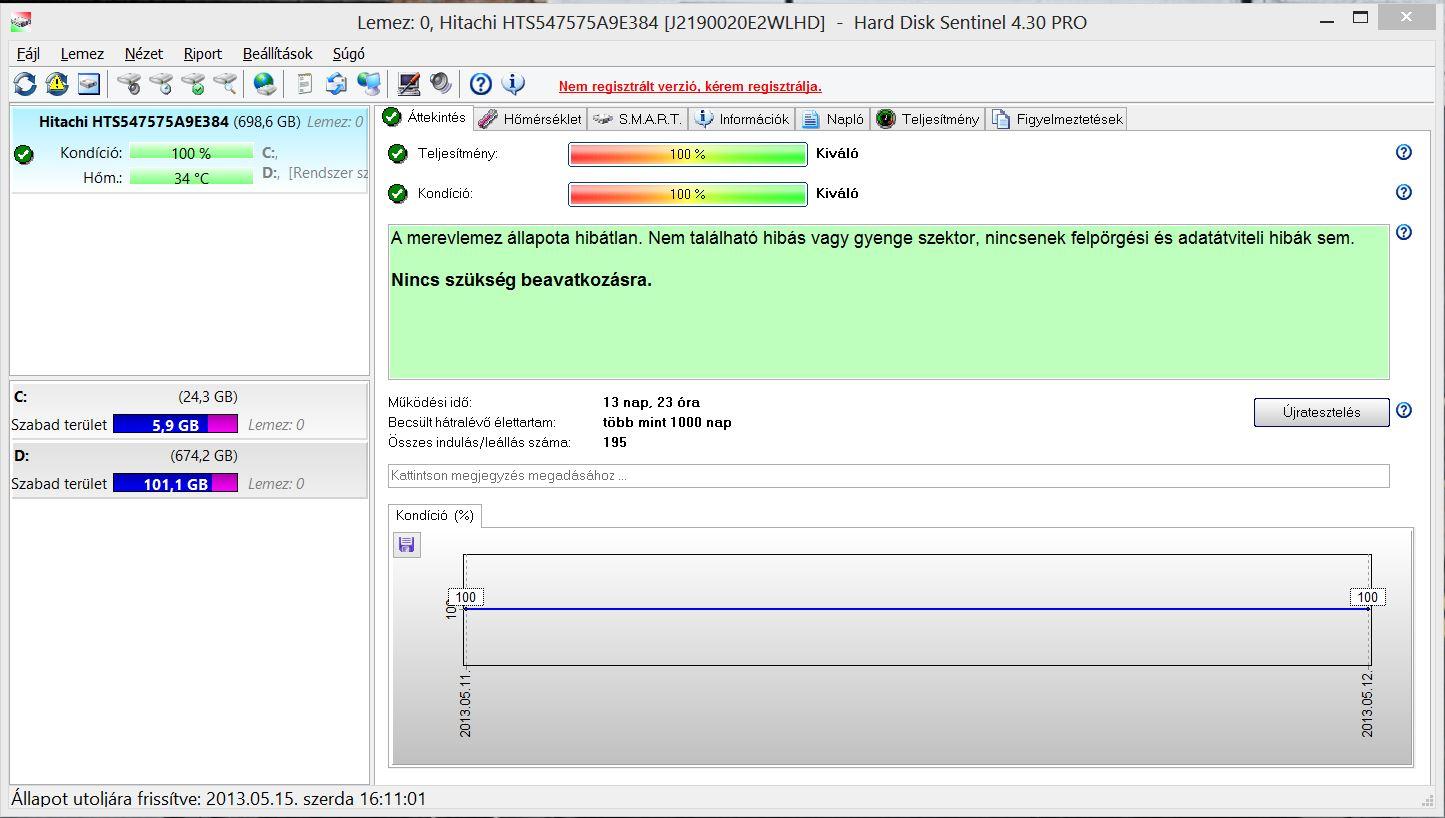This screenshot has width=1445, height=818.
Task: Click the Teljesítmény 100 % gradient bar
Action: coord(688,154)
